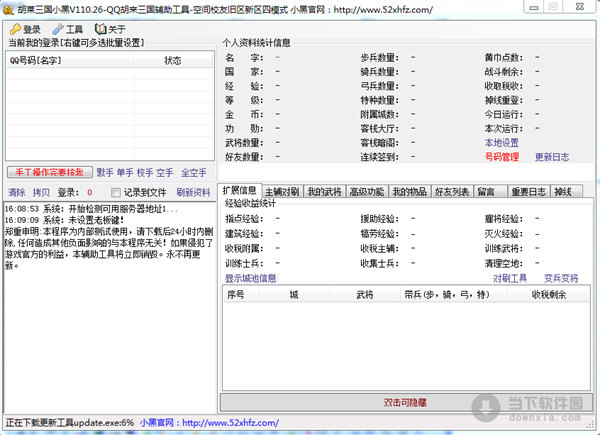Switch to the 主辅对刷 tab

(282, 191)
